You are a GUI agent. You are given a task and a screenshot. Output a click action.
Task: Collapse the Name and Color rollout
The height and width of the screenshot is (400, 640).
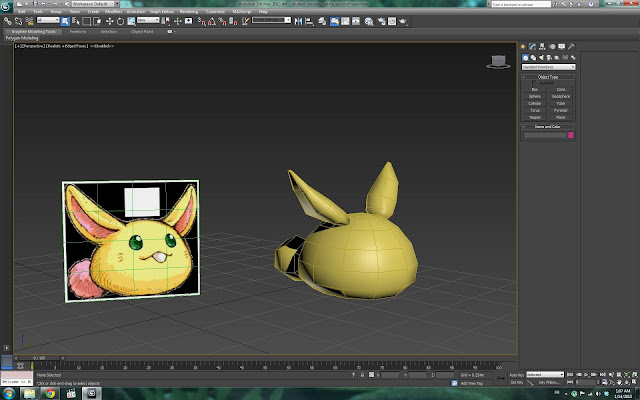(x=548, y=126)
